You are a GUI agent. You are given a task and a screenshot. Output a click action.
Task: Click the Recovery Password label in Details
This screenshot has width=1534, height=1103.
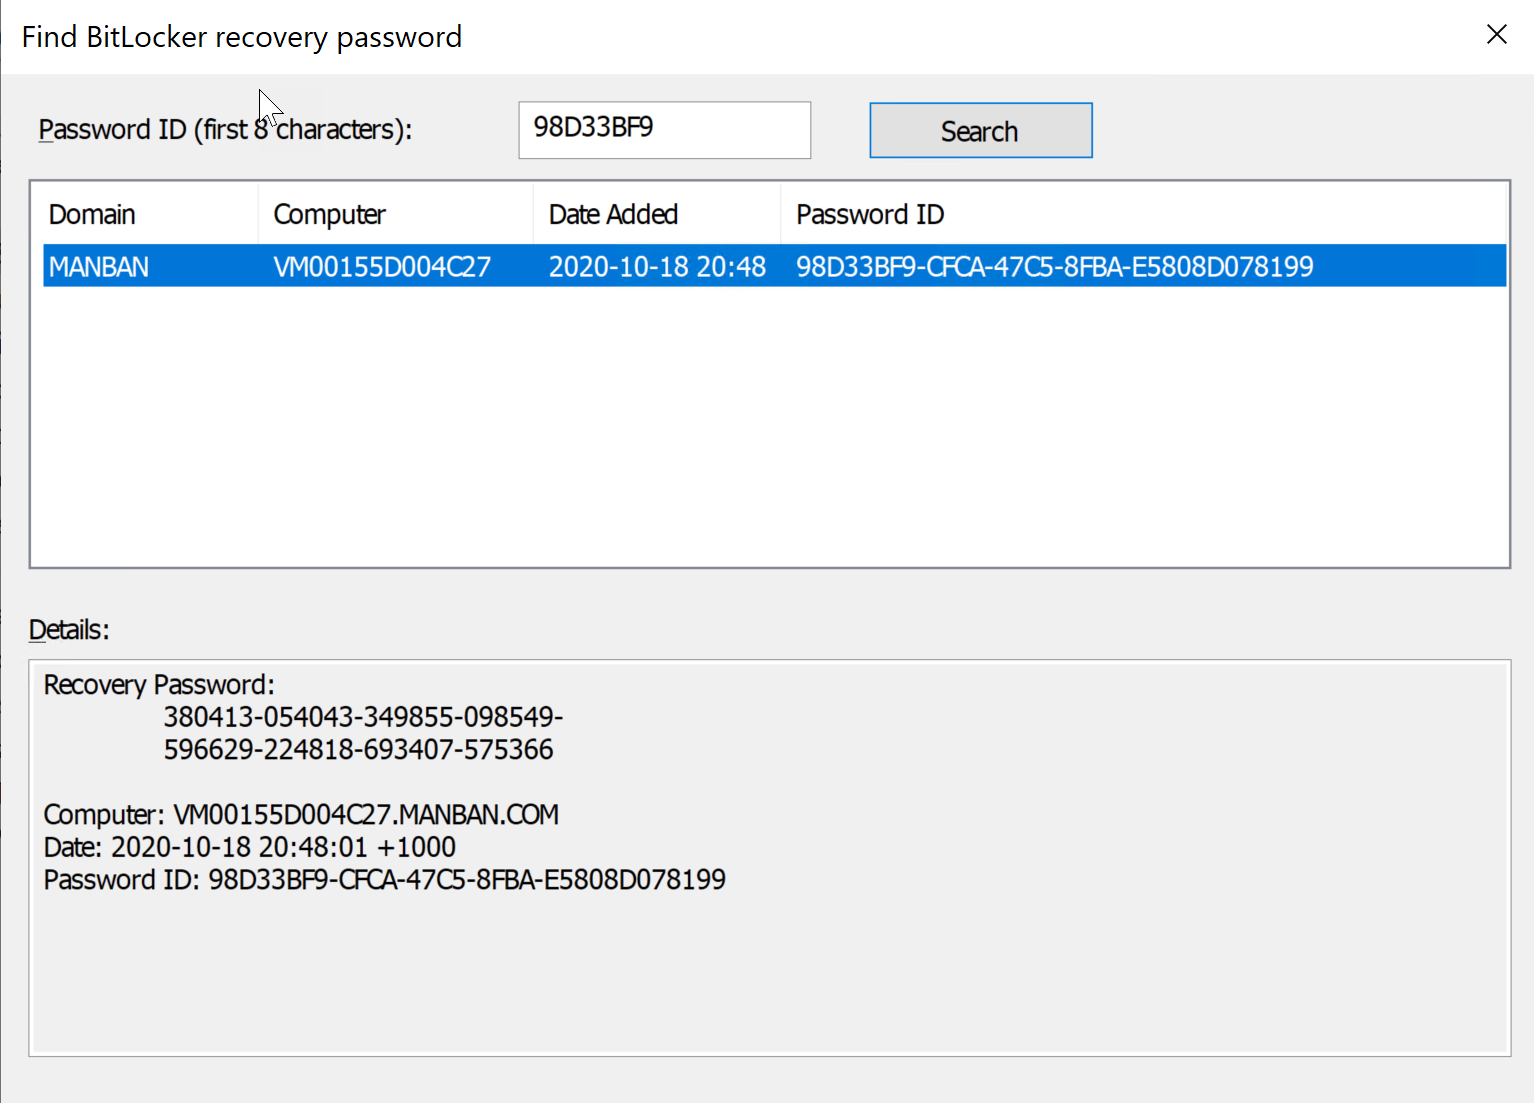159,685
